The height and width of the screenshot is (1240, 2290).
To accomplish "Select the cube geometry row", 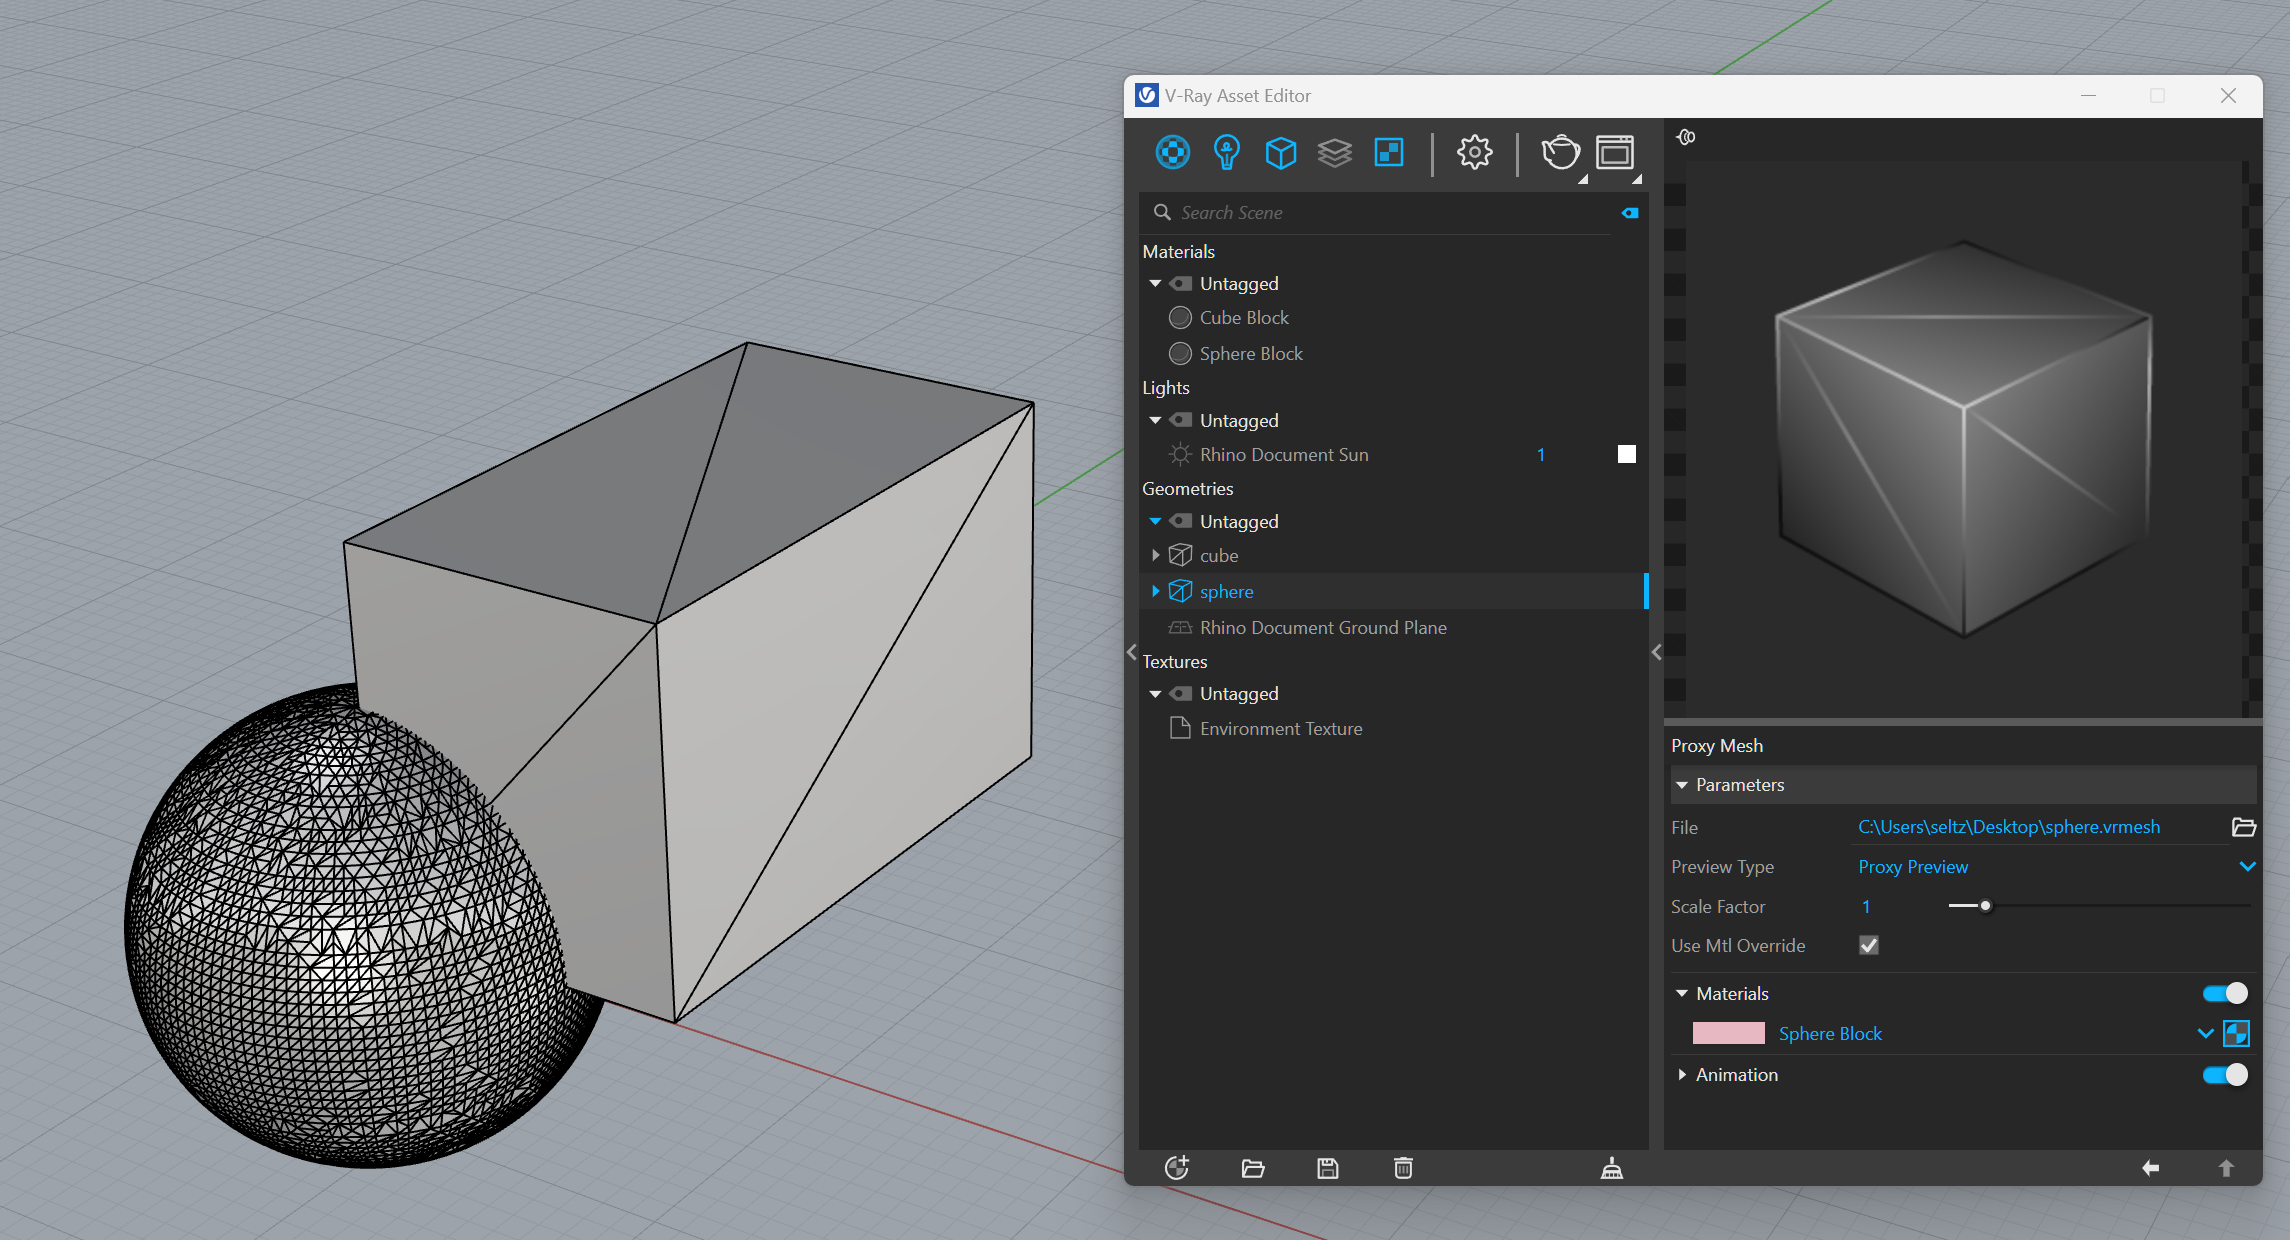I will pyautogui.click(x=1393, y=556).
